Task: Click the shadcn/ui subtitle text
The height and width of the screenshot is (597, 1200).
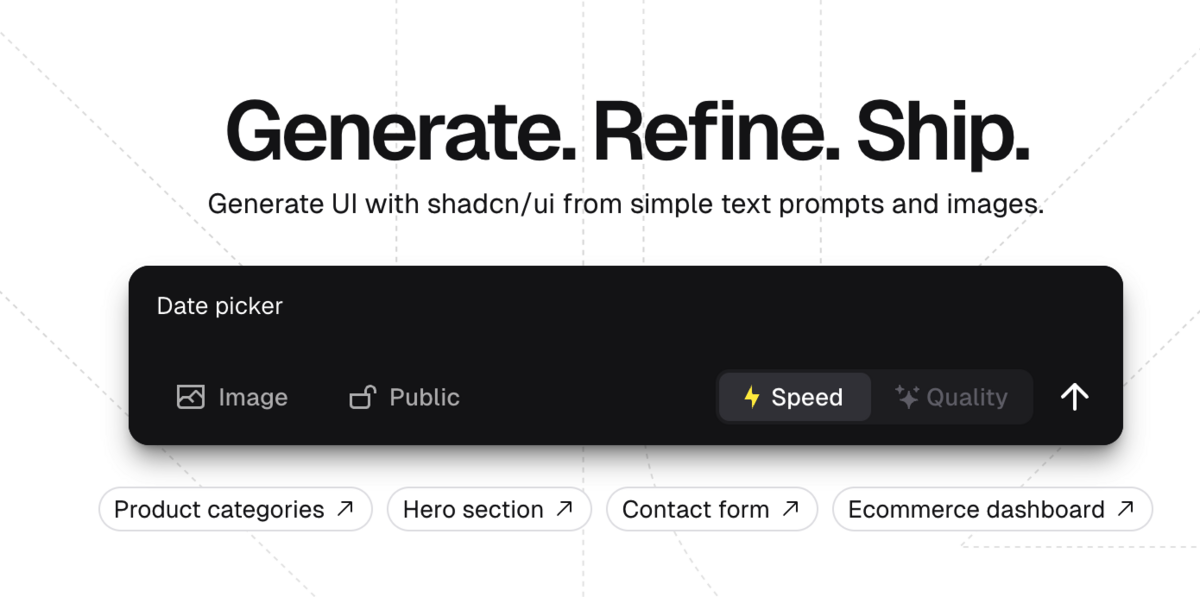Action: coord(626,204)
